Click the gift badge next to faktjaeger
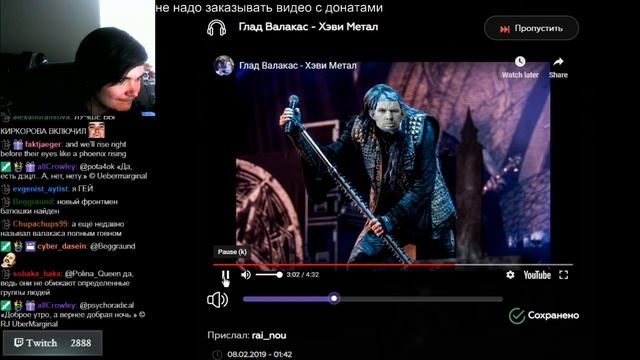The width and height of the screenshot is (640, 360). [x=18, y=144]
